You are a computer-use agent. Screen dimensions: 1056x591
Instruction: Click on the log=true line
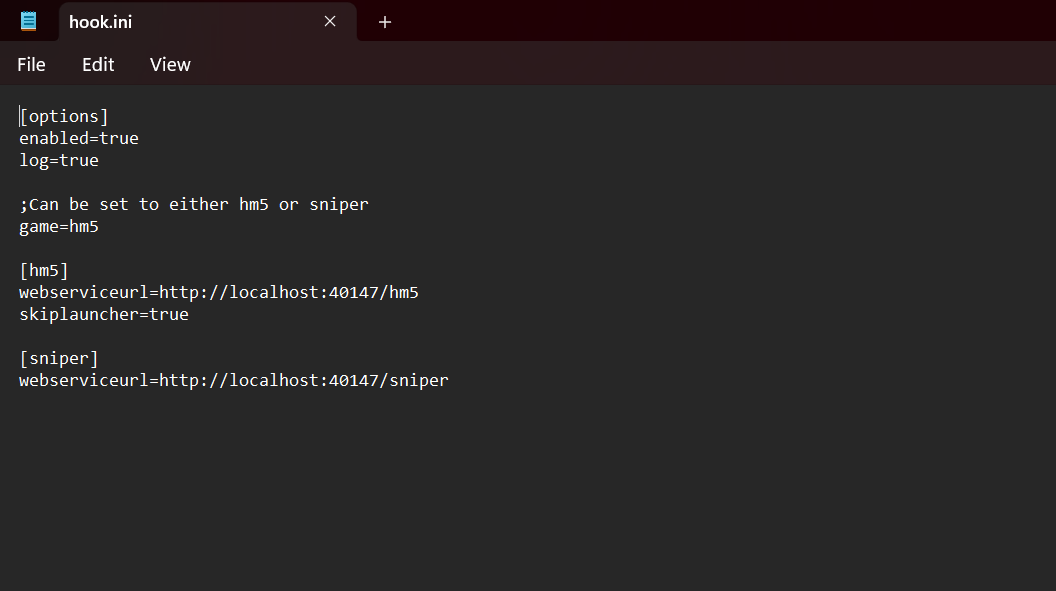[x=59, y=161]
